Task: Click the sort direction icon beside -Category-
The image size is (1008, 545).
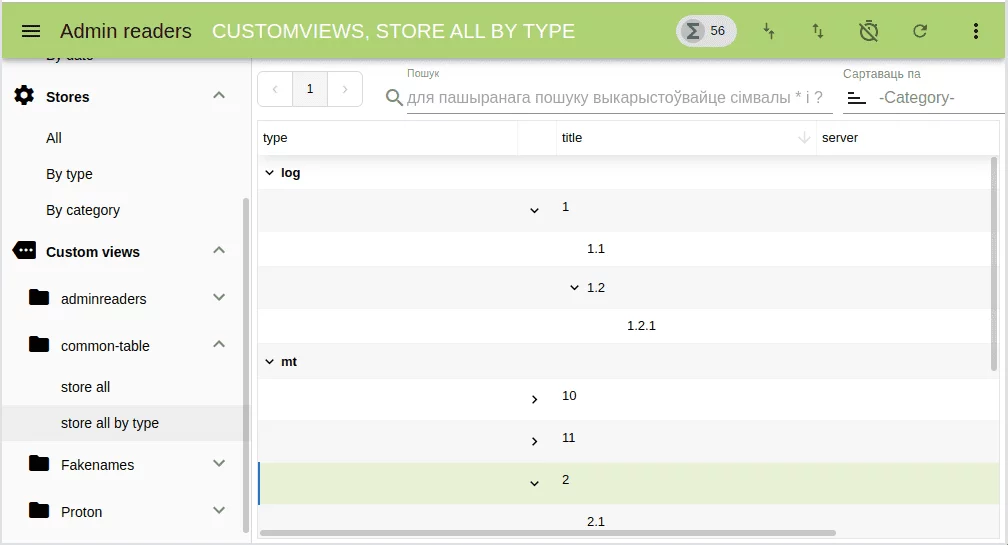Action: pyautogui.click(x=856, y=98)
